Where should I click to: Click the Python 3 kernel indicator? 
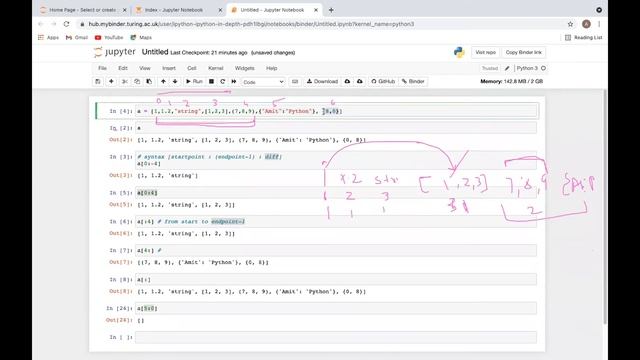click(x=531, y=68)
